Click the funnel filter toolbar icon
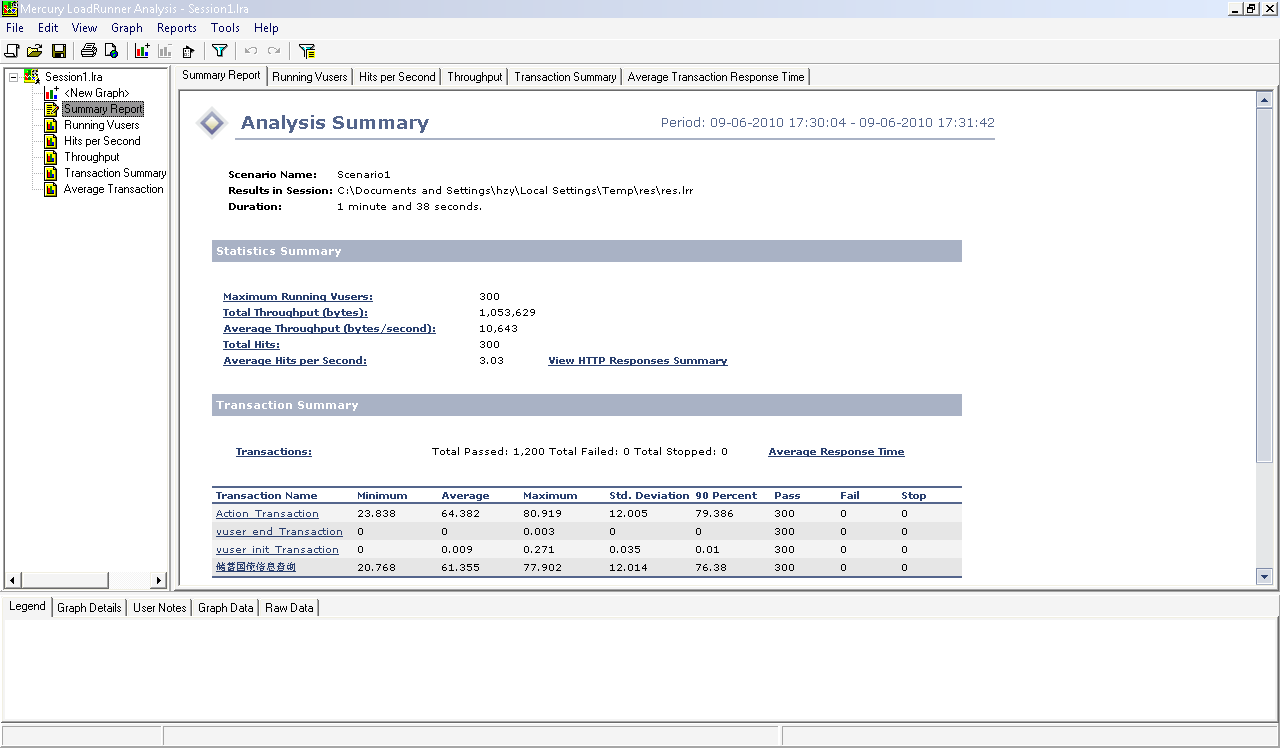The height and width of the screenshot is (748, 1280). pos(220,51)
